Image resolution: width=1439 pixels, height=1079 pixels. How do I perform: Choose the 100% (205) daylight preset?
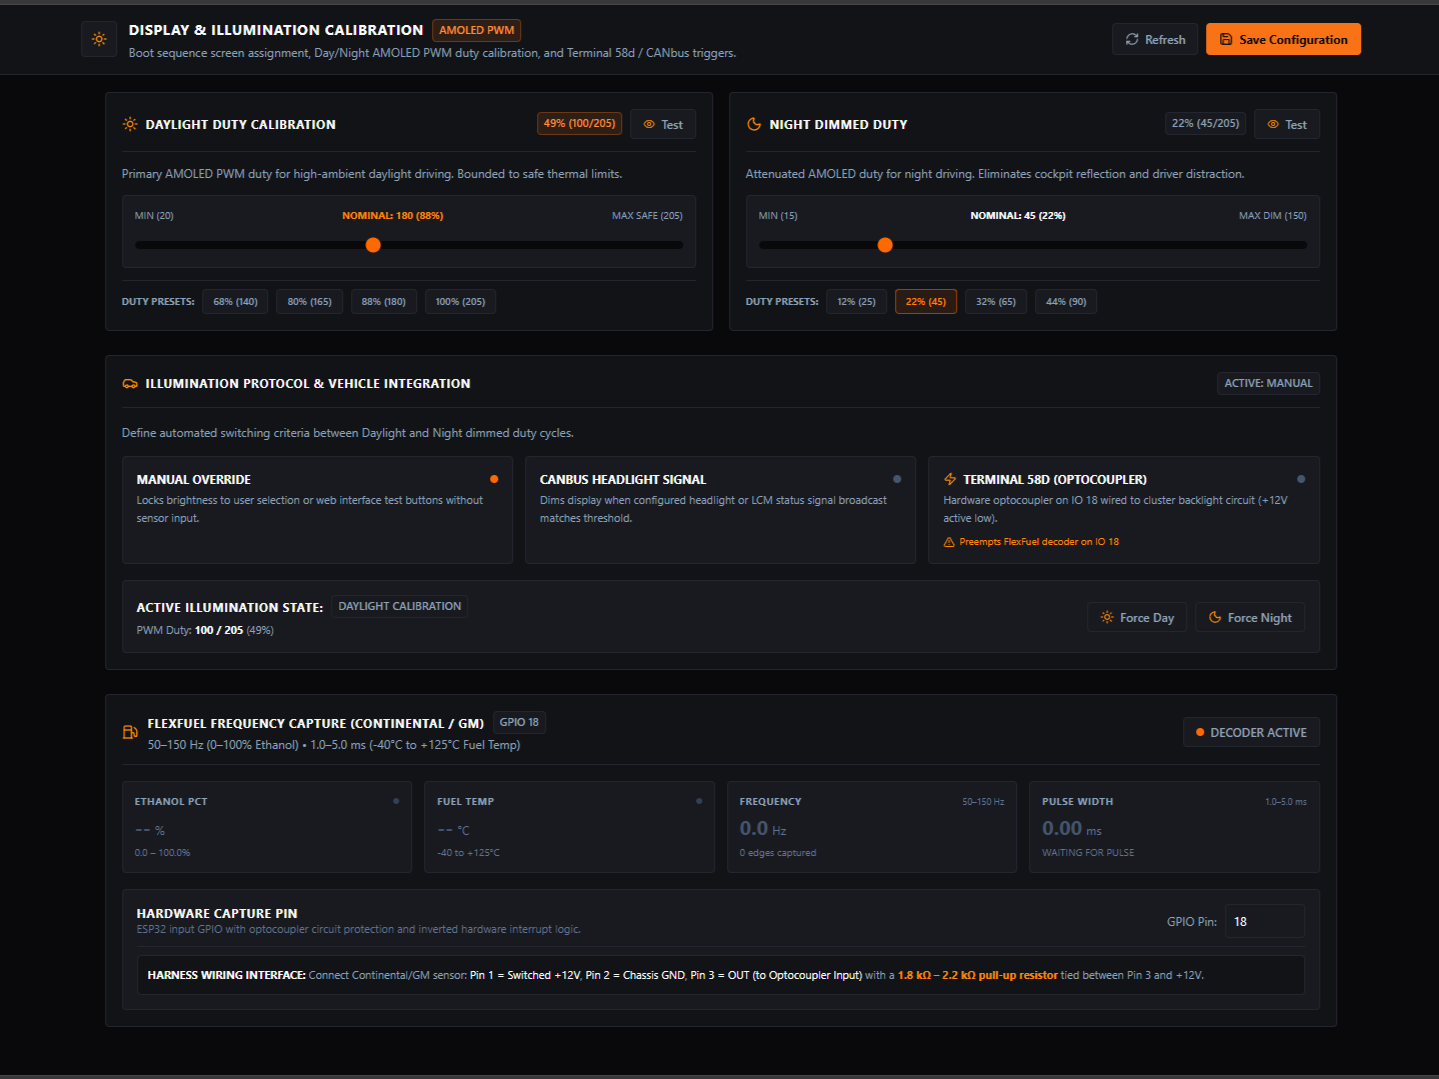460,302
